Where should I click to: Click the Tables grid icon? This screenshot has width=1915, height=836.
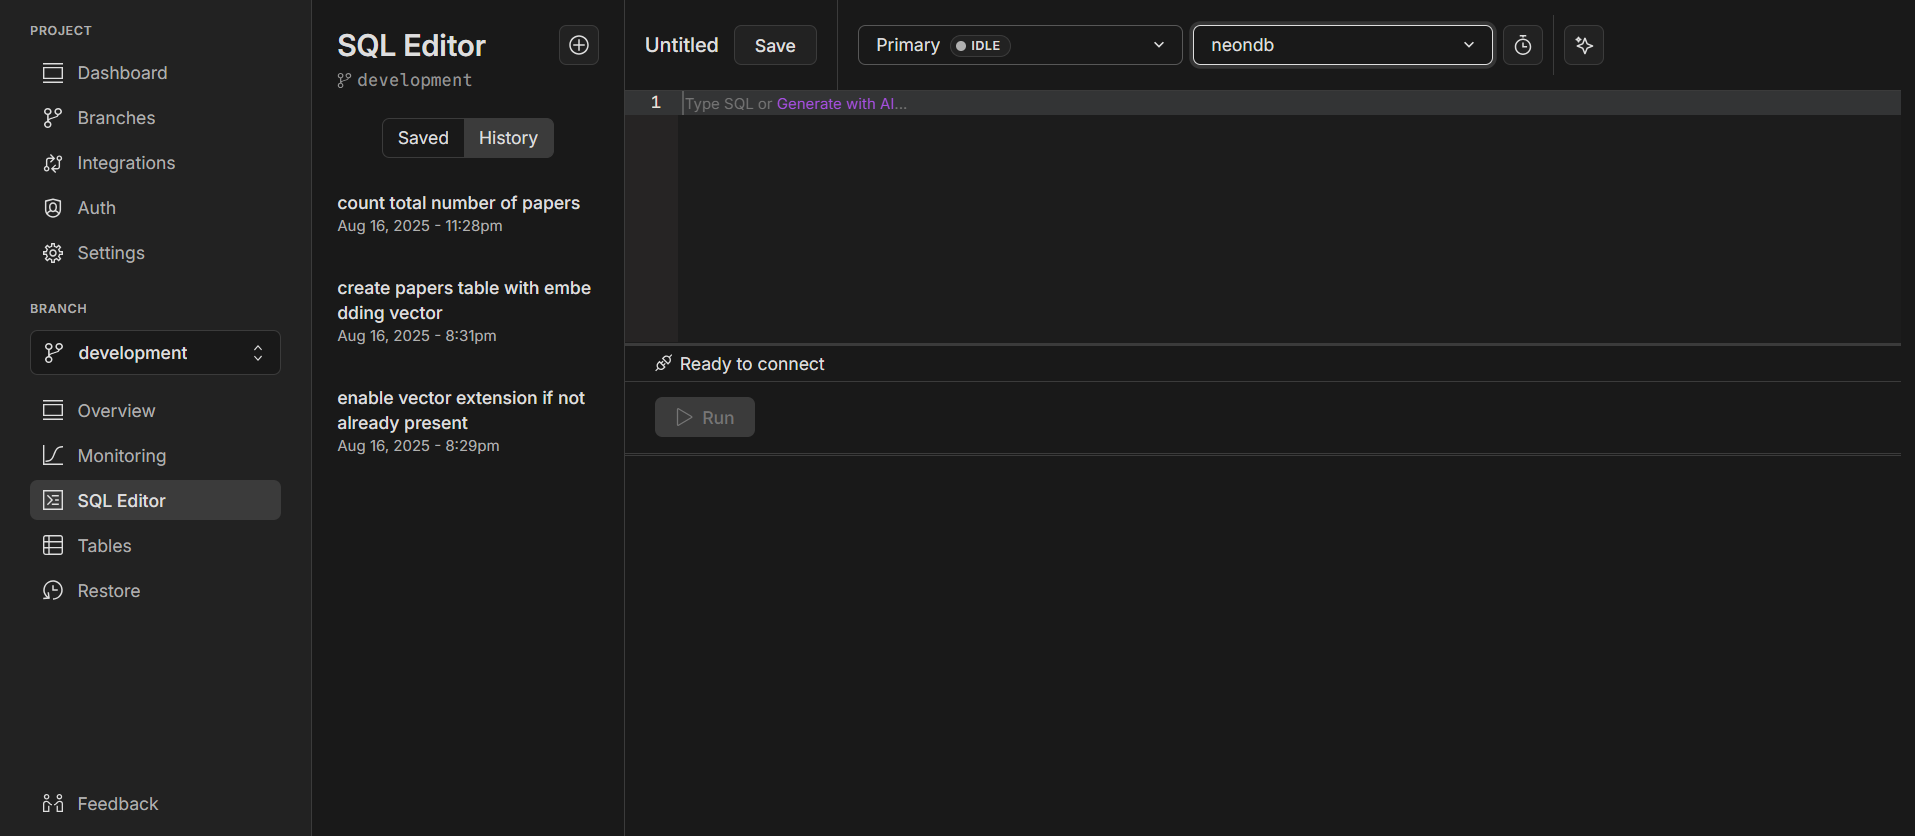[x=53, y=545]
